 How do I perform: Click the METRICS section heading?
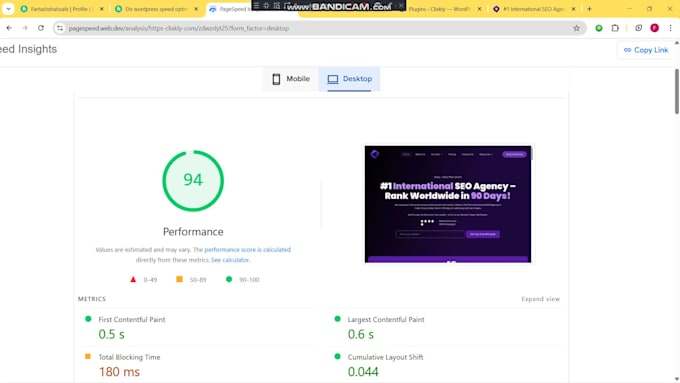click(92, 299)
